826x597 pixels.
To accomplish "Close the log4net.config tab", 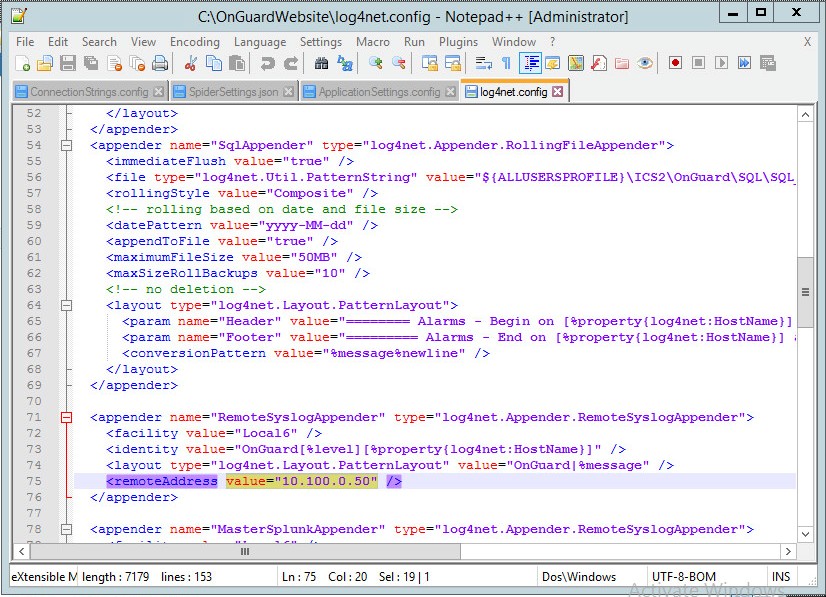I will (x=557, y=92).
